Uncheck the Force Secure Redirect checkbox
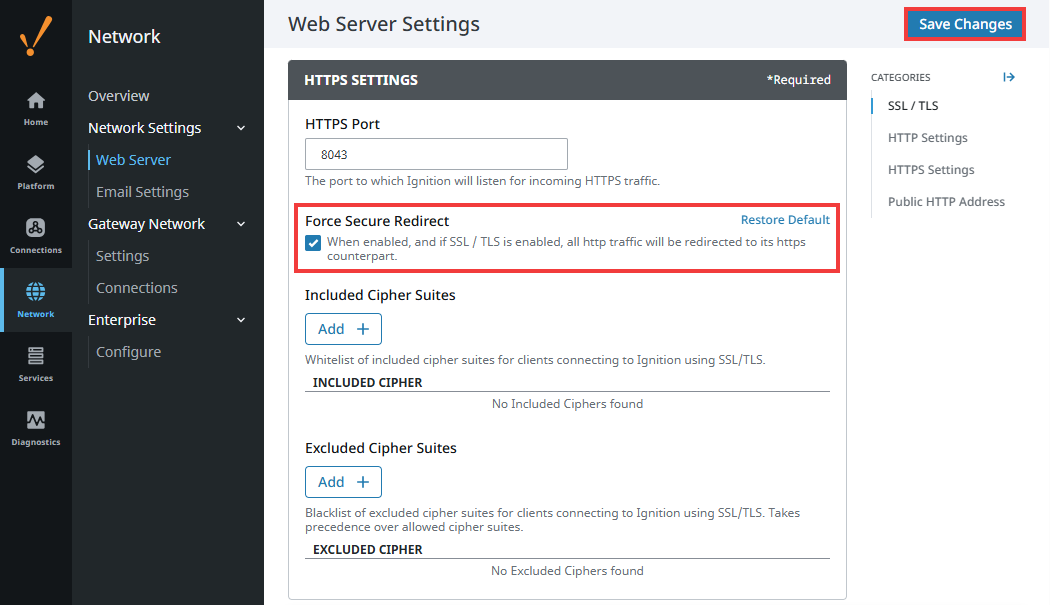This screenshot has width=1050, height=605. point(313,243)
